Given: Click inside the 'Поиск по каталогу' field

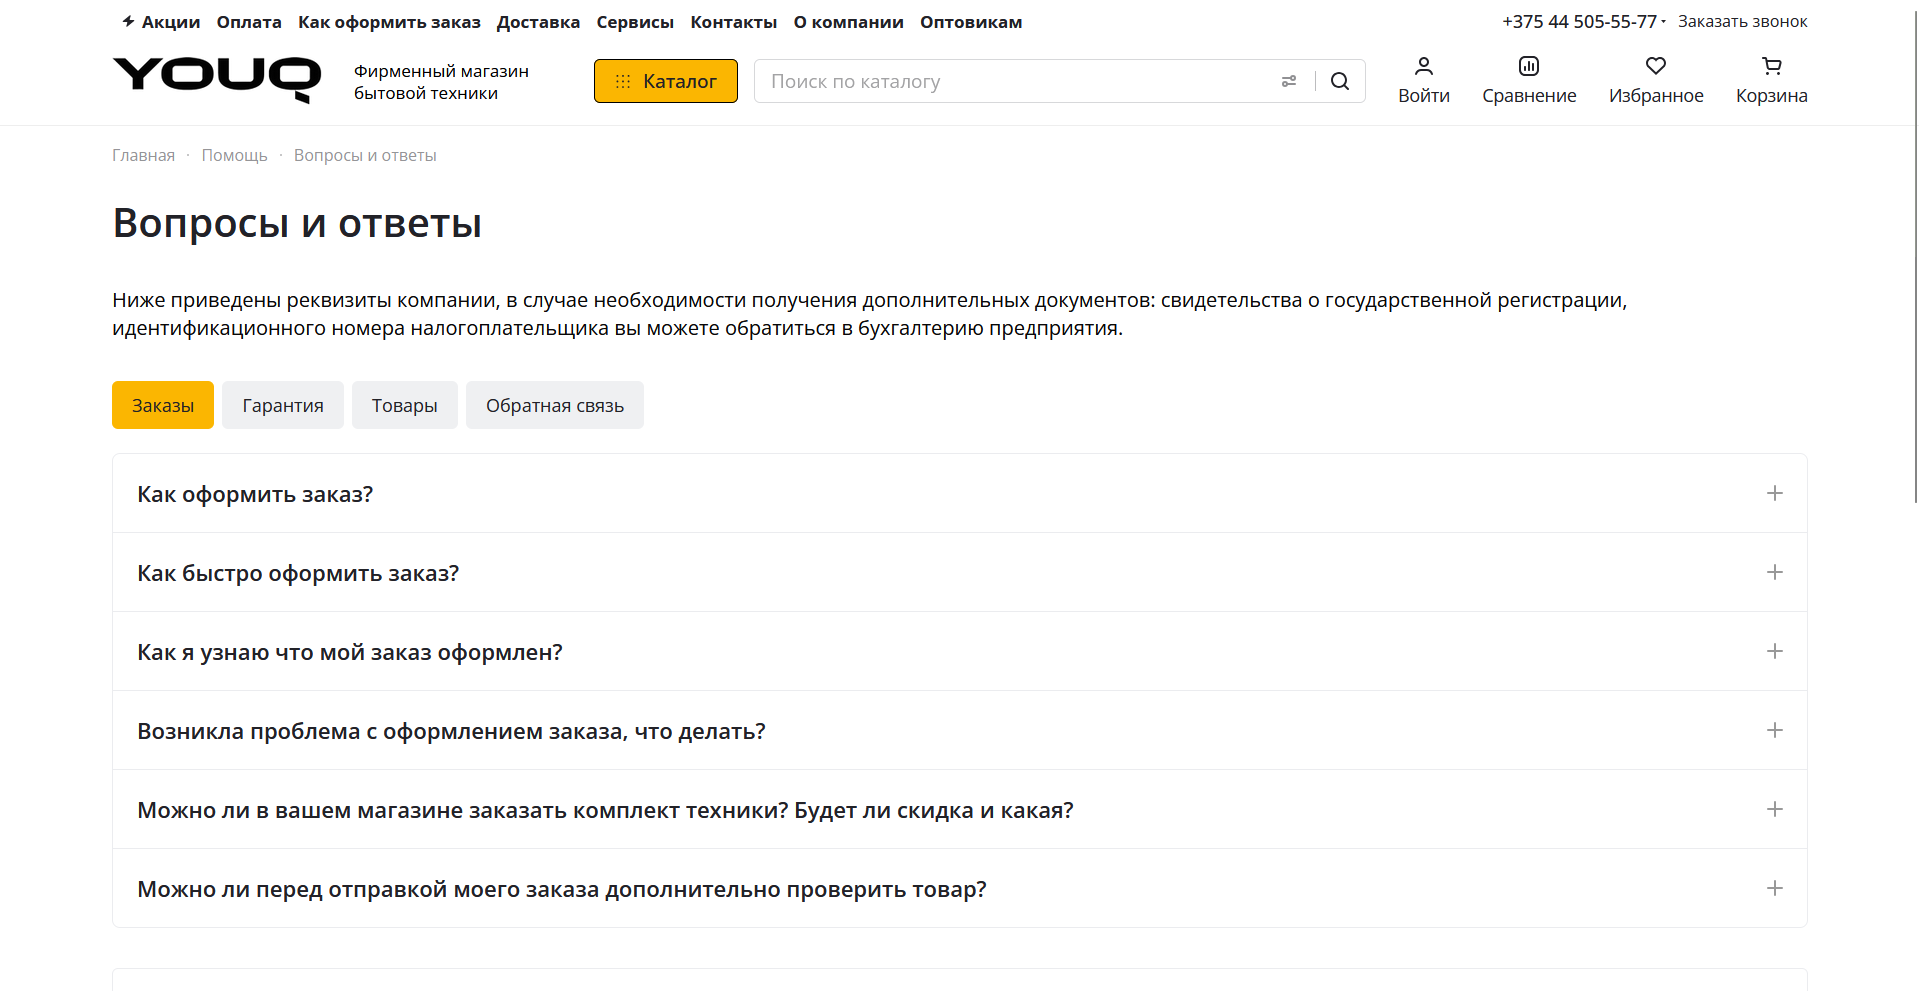Looking at the screenshot, I should [1000, 81].
